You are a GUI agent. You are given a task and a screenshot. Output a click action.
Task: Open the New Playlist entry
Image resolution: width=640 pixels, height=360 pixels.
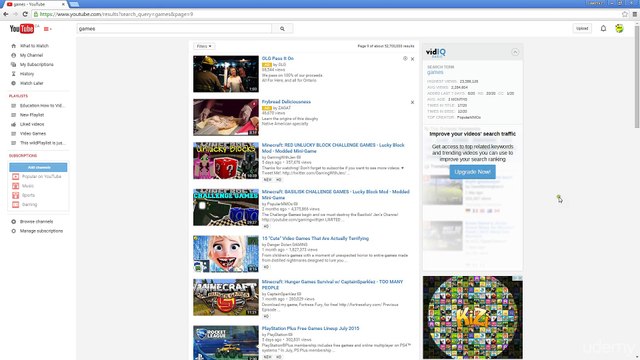[x=32, y=115]
